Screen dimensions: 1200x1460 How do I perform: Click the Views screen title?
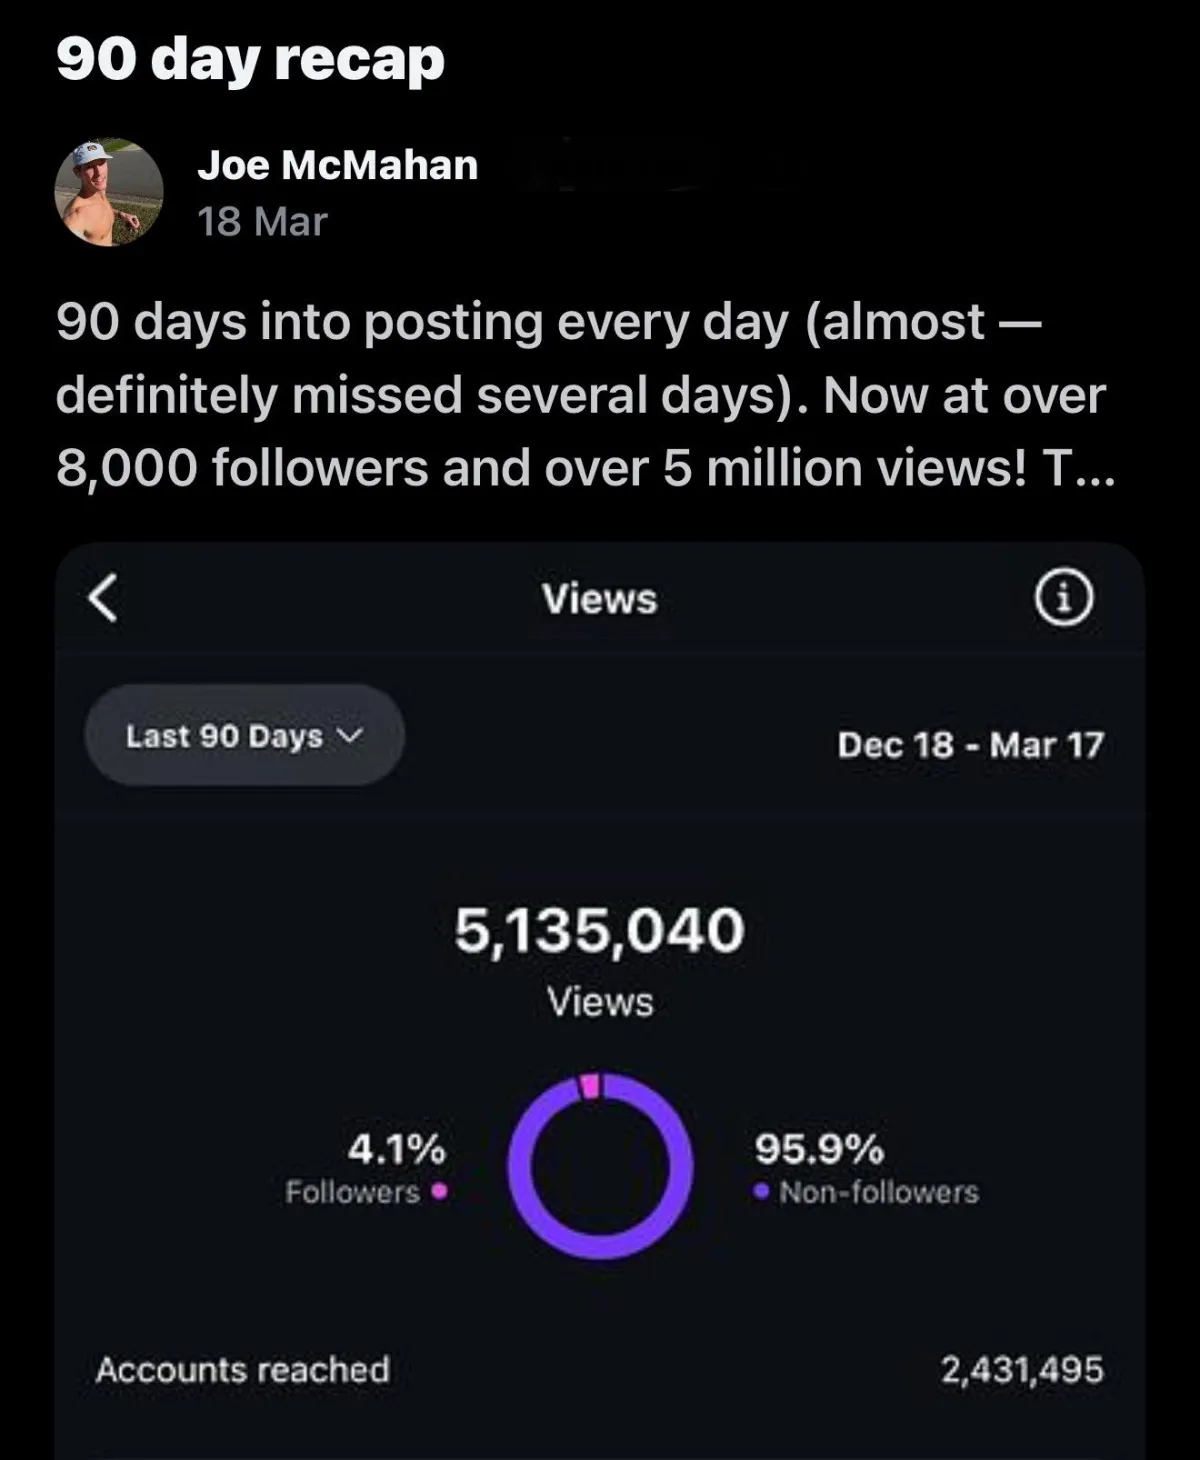600,599
